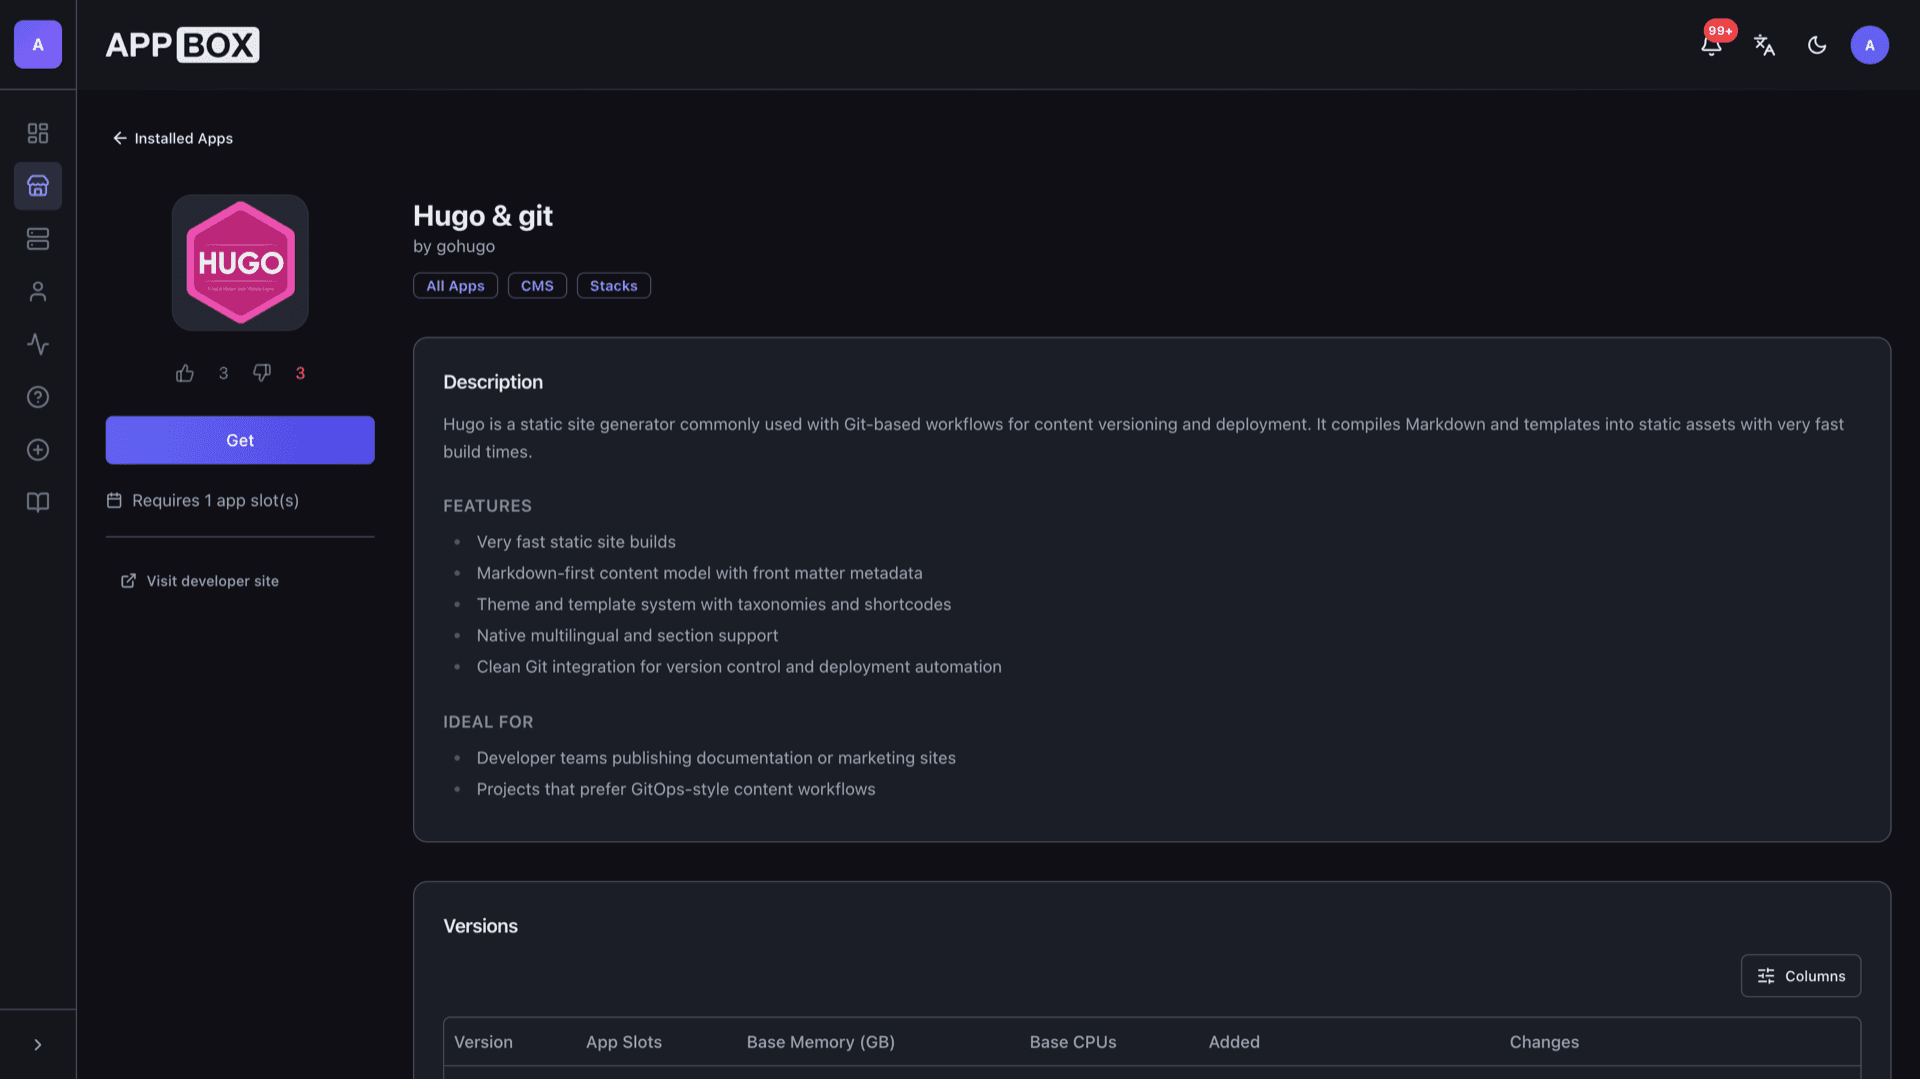Open the user profile icon in sidebar
Screen dimensions: 1920x1079
coord(38,291)
